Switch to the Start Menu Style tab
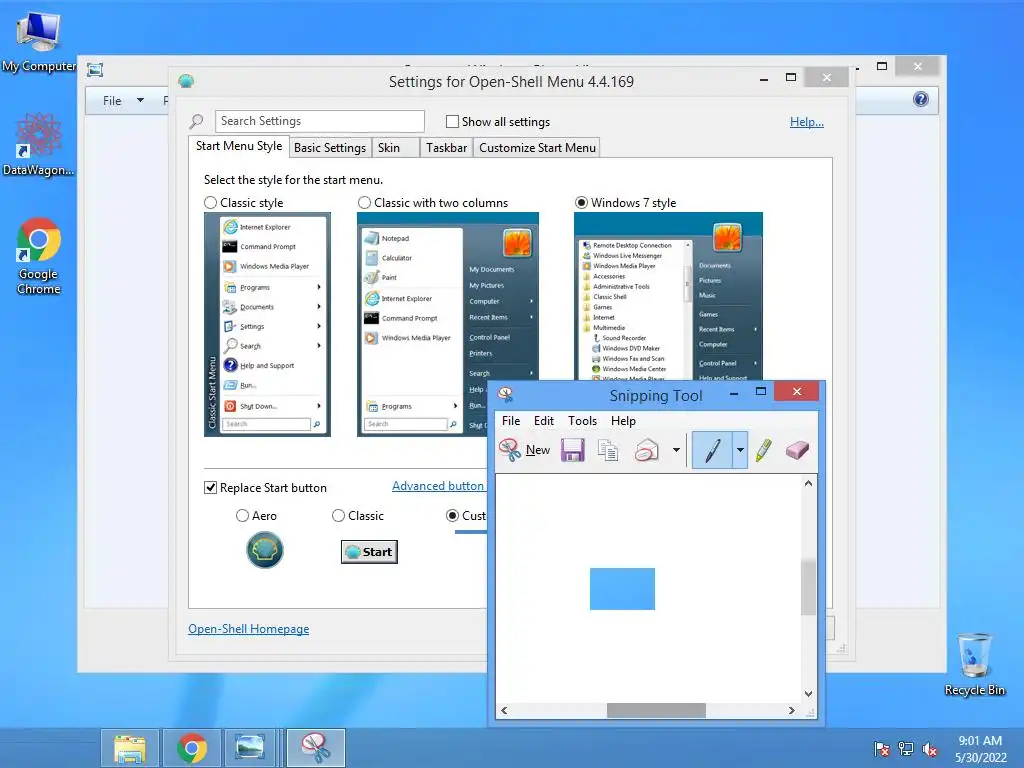This screenshot has height=768, width=1024. click(x=239, y=146)
